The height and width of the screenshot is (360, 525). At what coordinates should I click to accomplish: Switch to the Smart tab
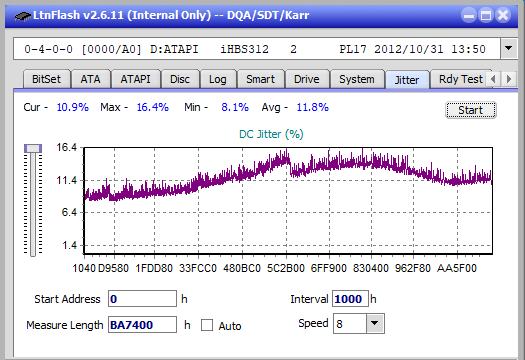[260, 79]
